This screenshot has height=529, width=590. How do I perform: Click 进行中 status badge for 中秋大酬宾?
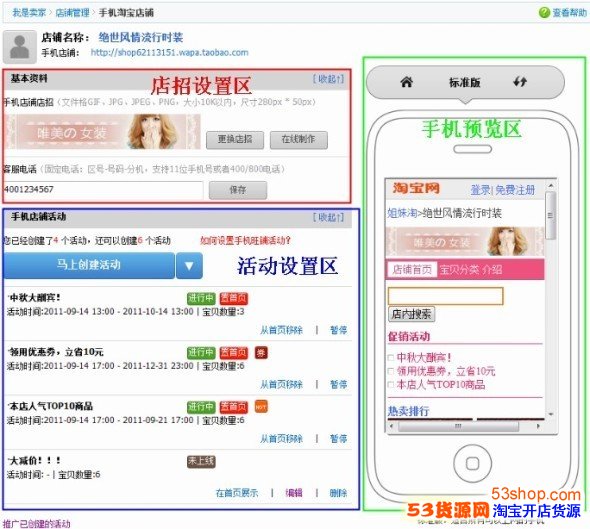point(201,298)
